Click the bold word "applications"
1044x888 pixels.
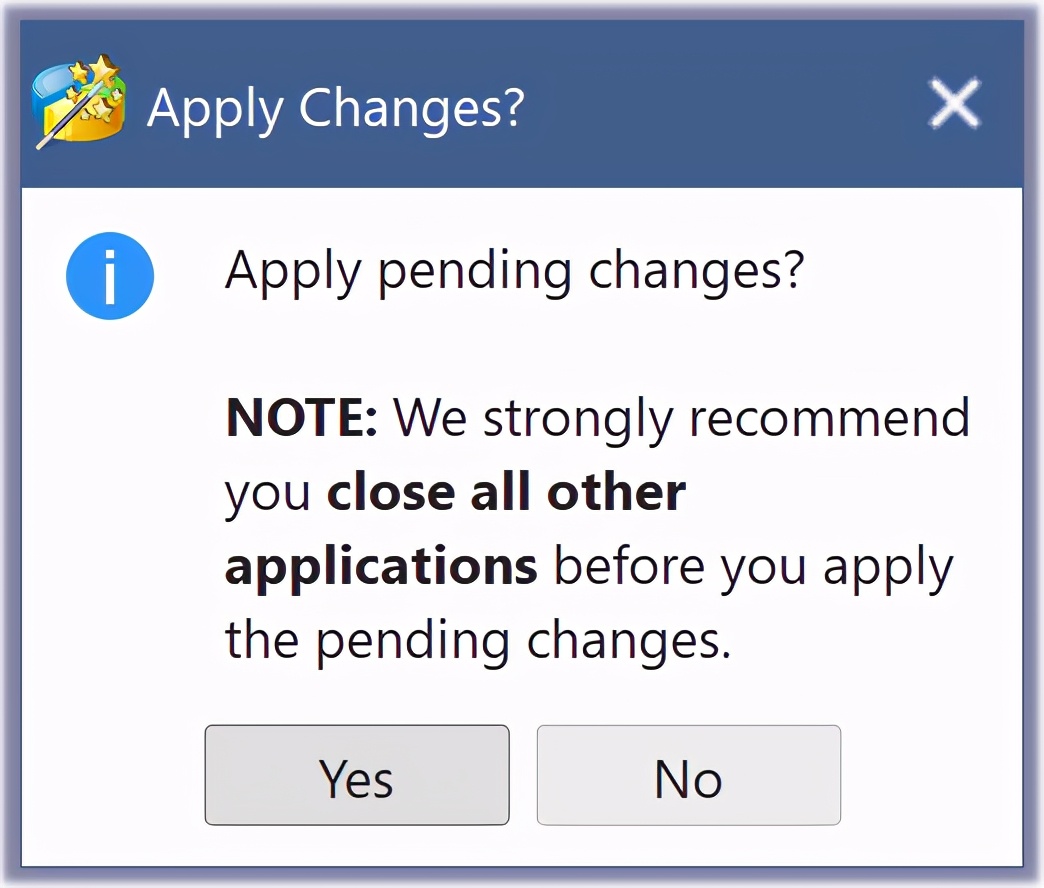381,567
